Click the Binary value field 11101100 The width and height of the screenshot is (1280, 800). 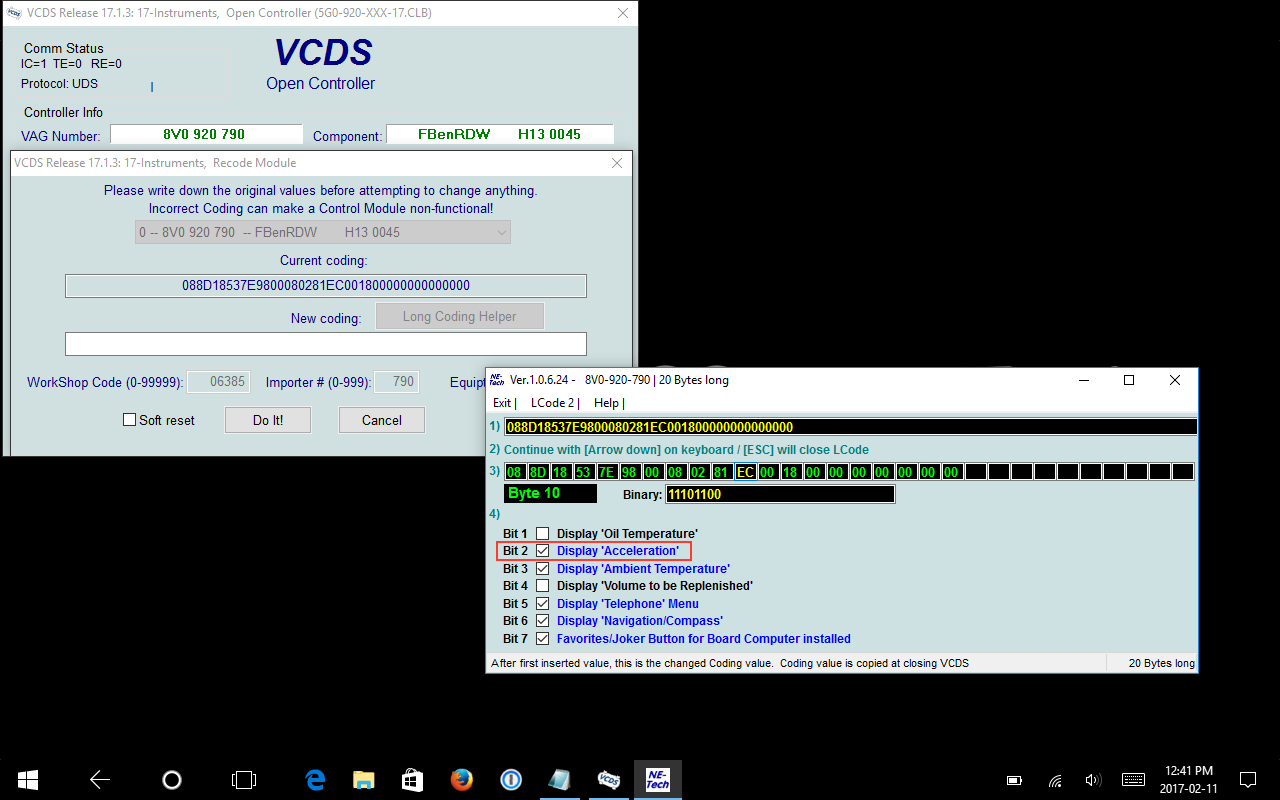(780, 494)
